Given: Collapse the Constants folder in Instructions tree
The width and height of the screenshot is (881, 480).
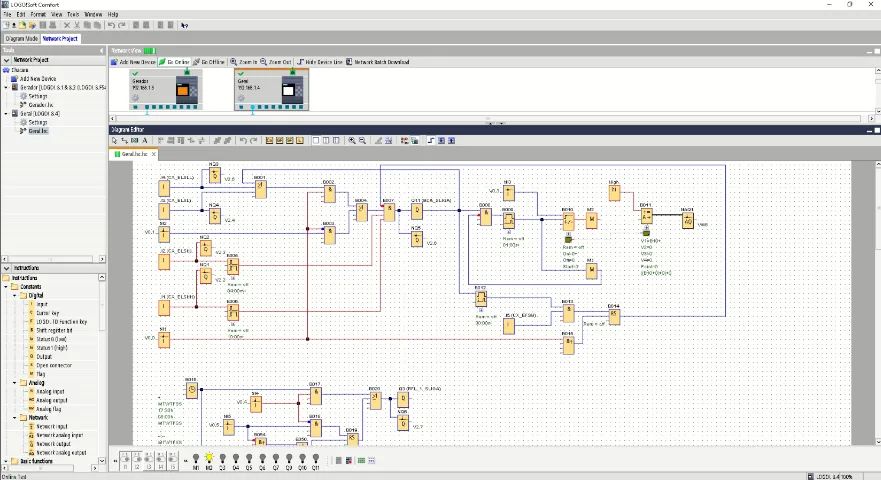Looking at the screenshot, I should click(x=6, y=287).
